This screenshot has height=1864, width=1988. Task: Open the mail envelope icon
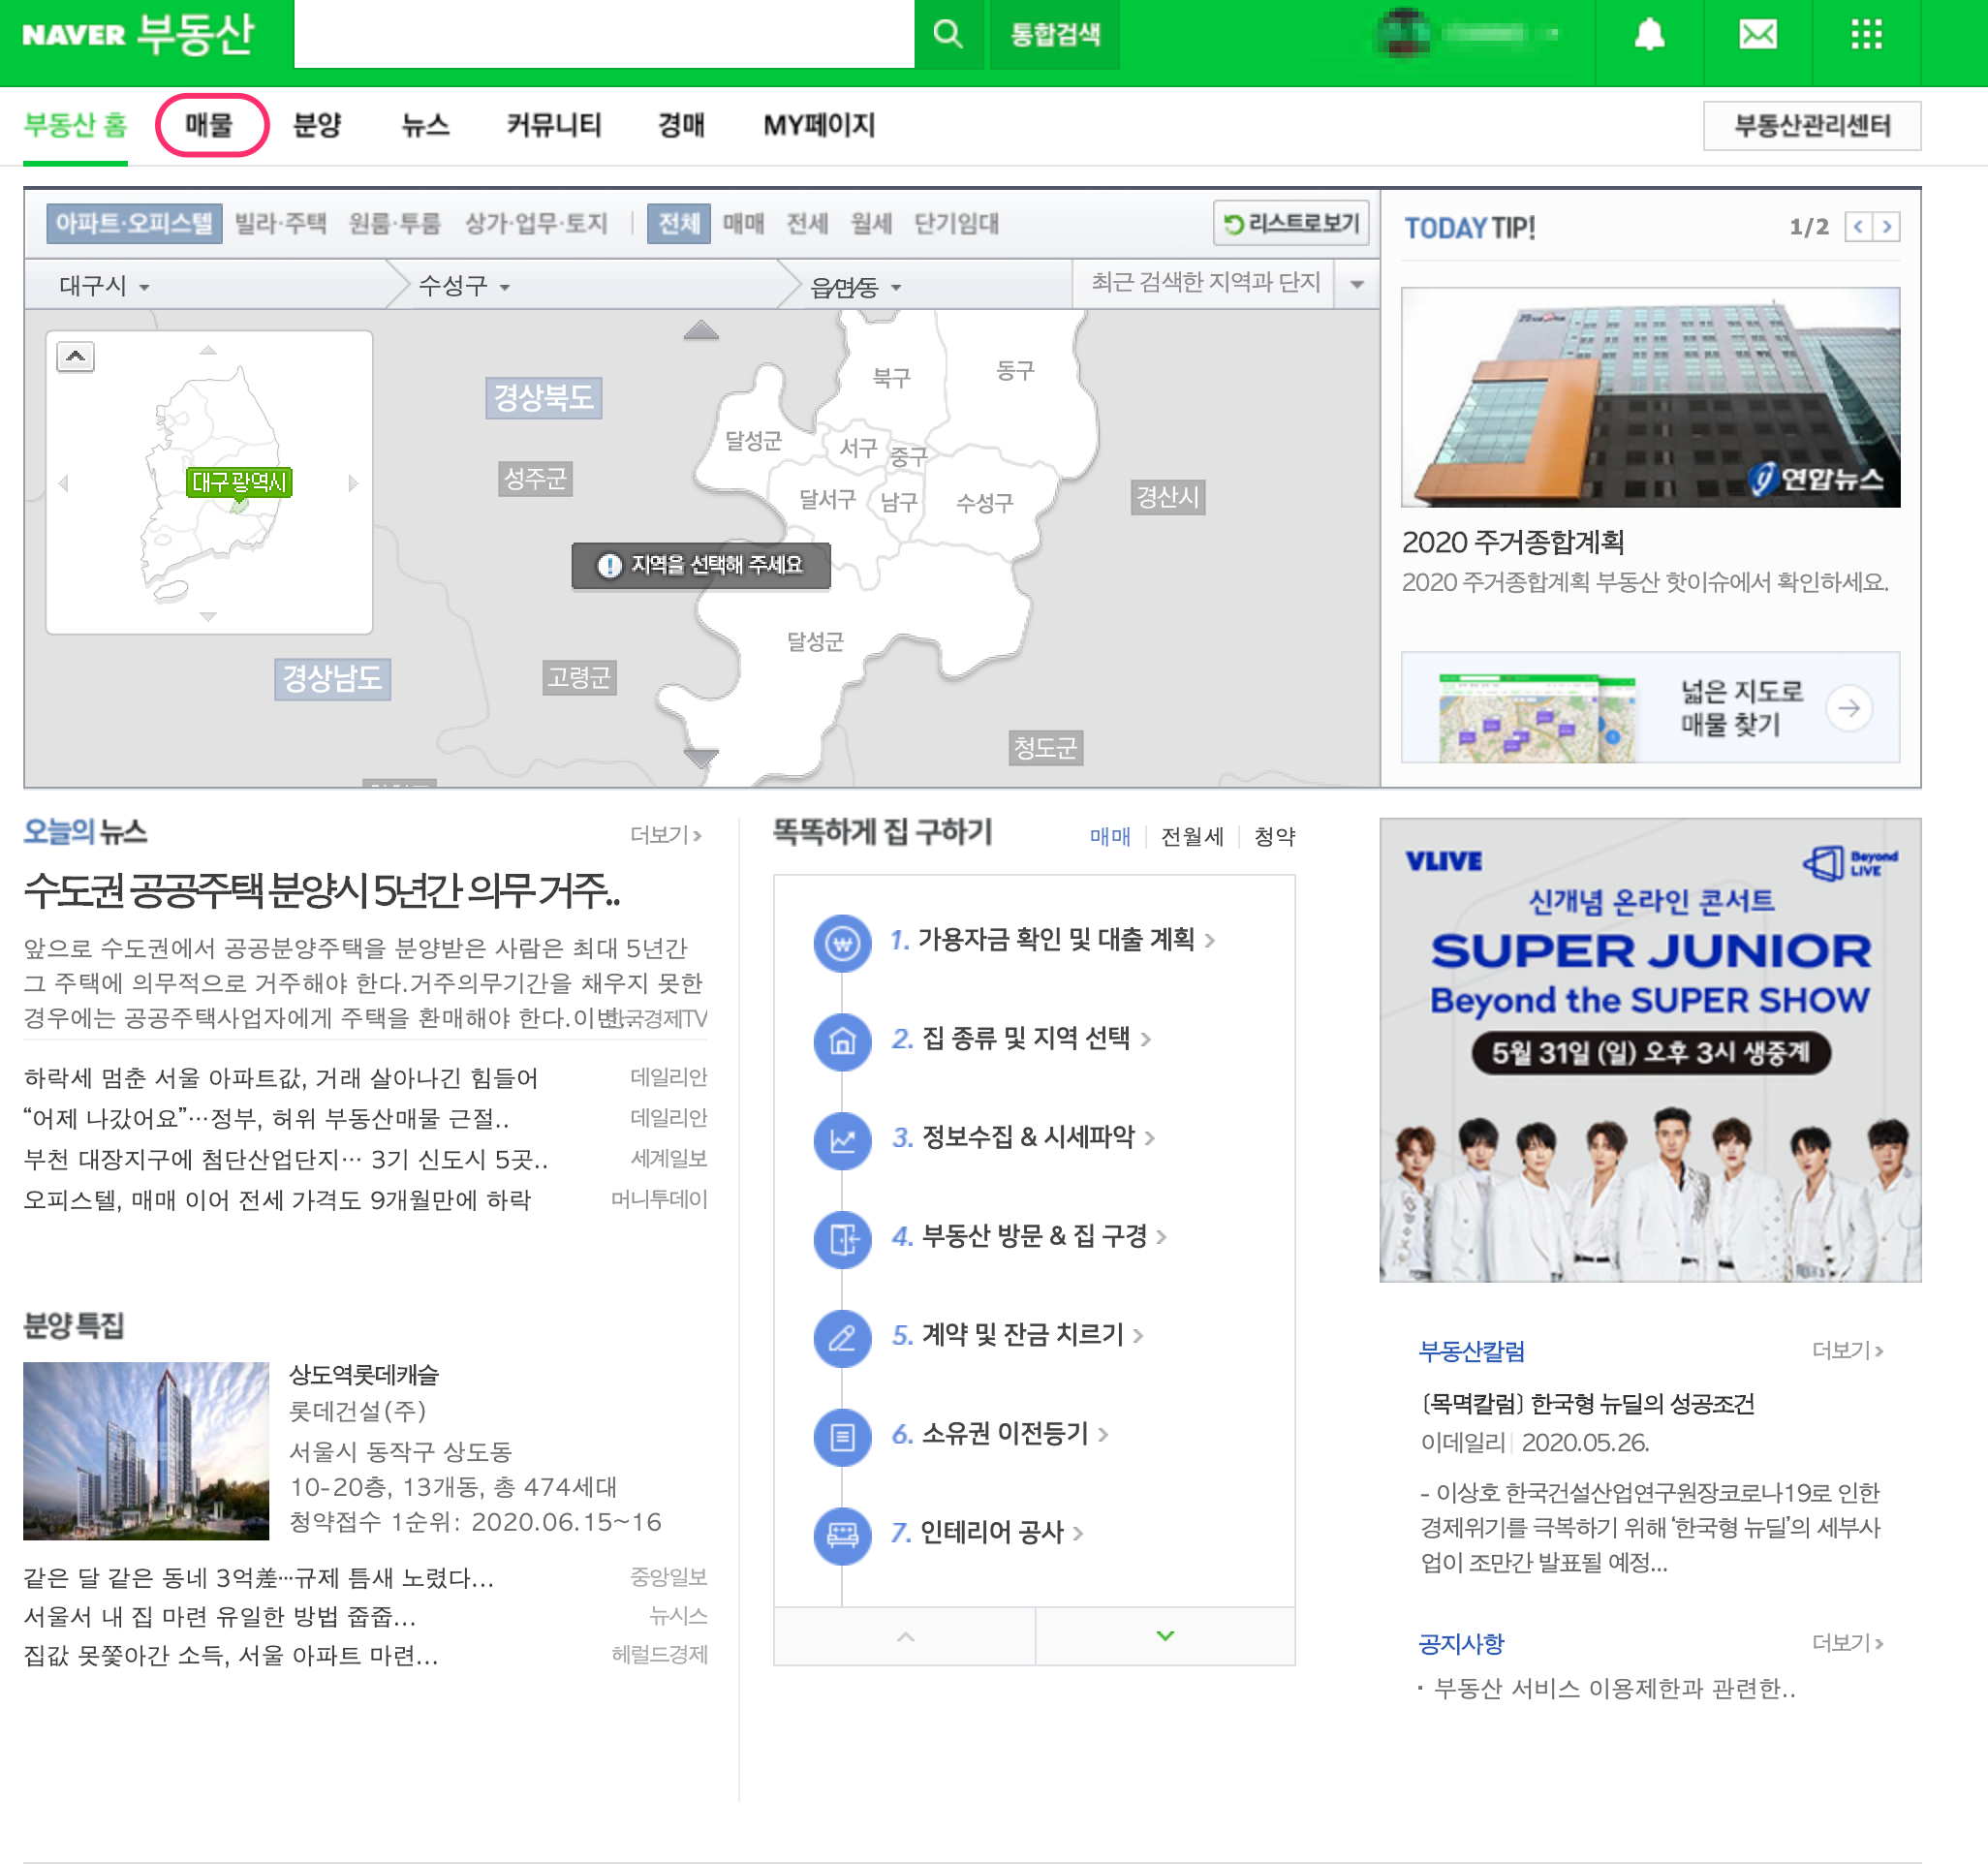pyautogui.click(x=1757, y=35)
